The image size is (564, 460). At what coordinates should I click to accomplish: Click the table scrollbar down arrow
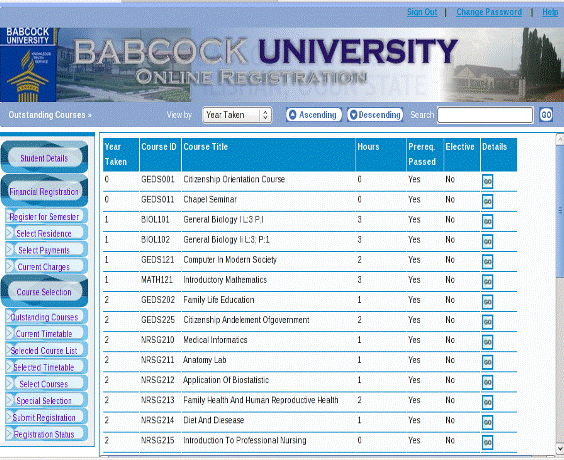560,448
